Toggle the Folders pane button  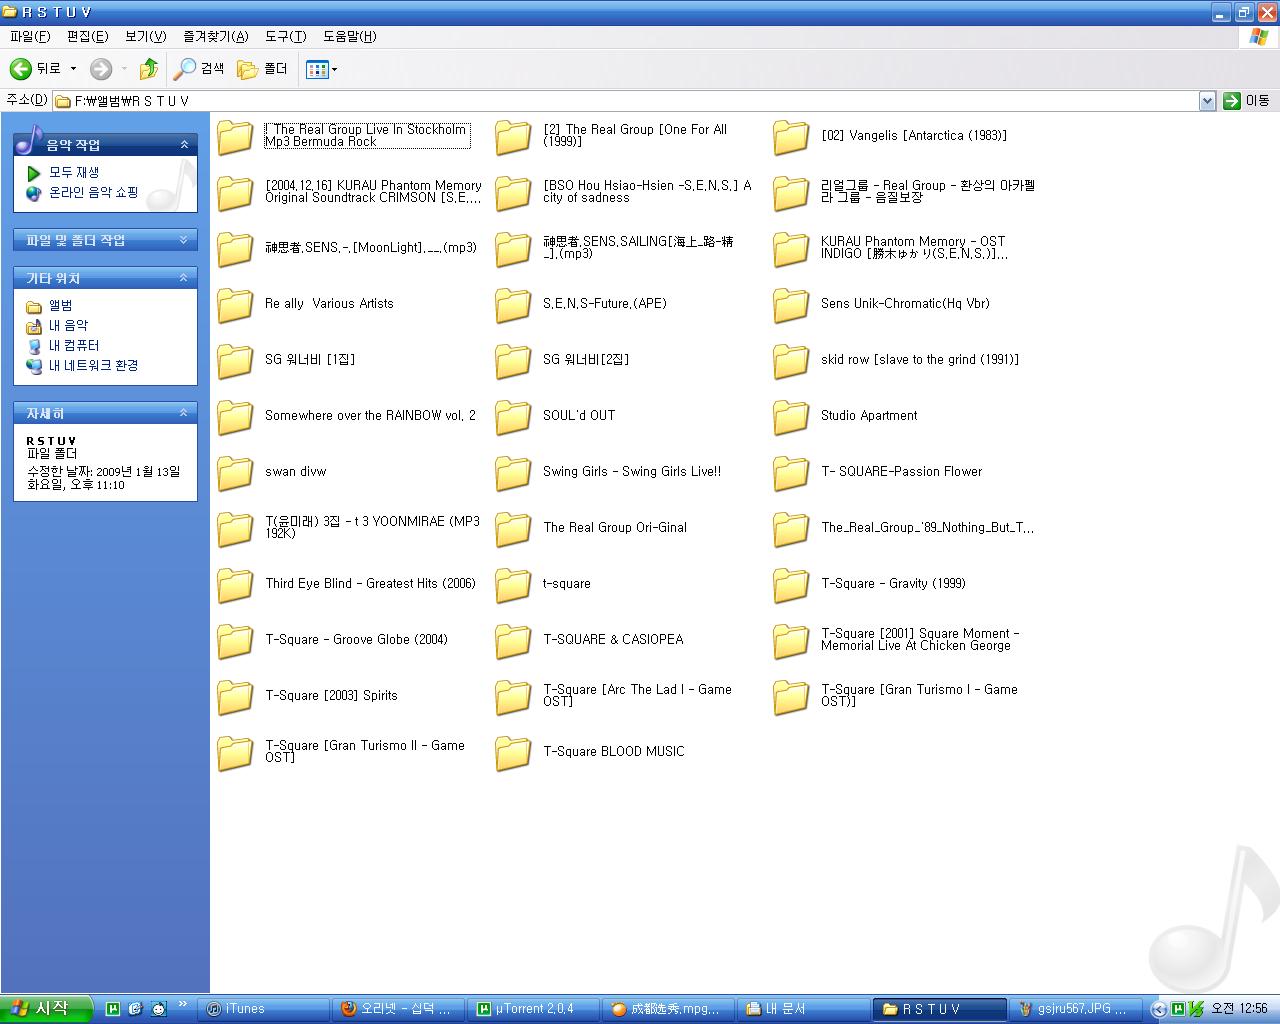pos(263,69)
